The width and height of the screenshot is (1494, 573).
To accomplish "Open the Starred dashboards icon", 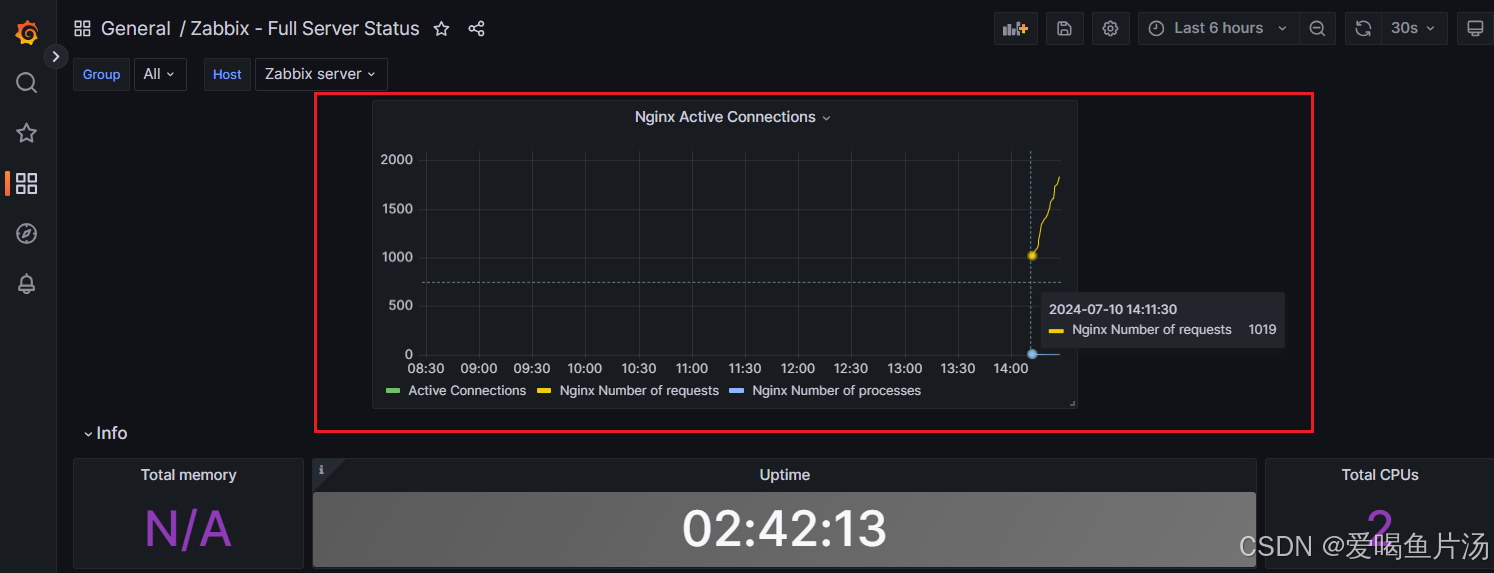I will pyautogui.click(x=27, y=133).
